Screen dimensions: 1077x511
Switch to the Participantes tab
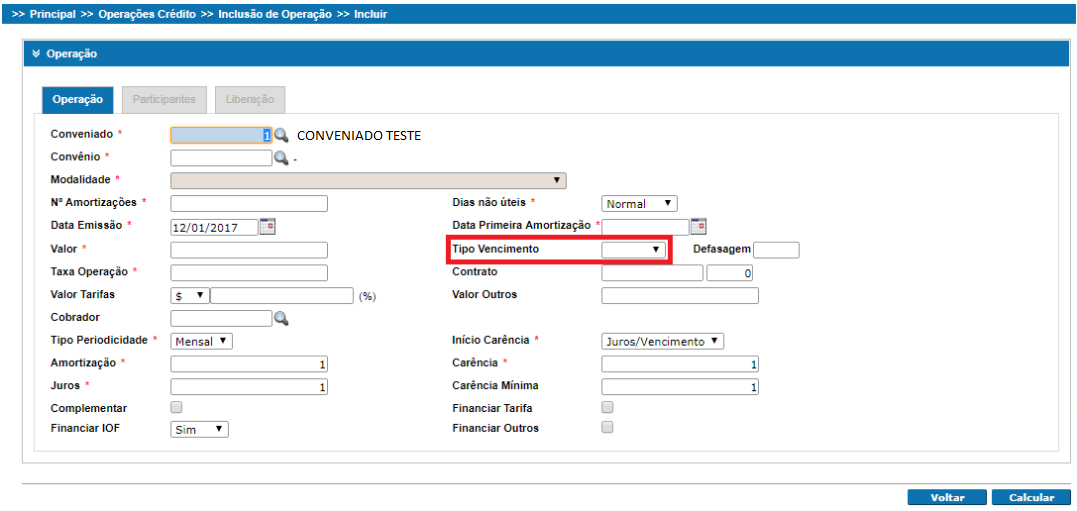[164, 100]
